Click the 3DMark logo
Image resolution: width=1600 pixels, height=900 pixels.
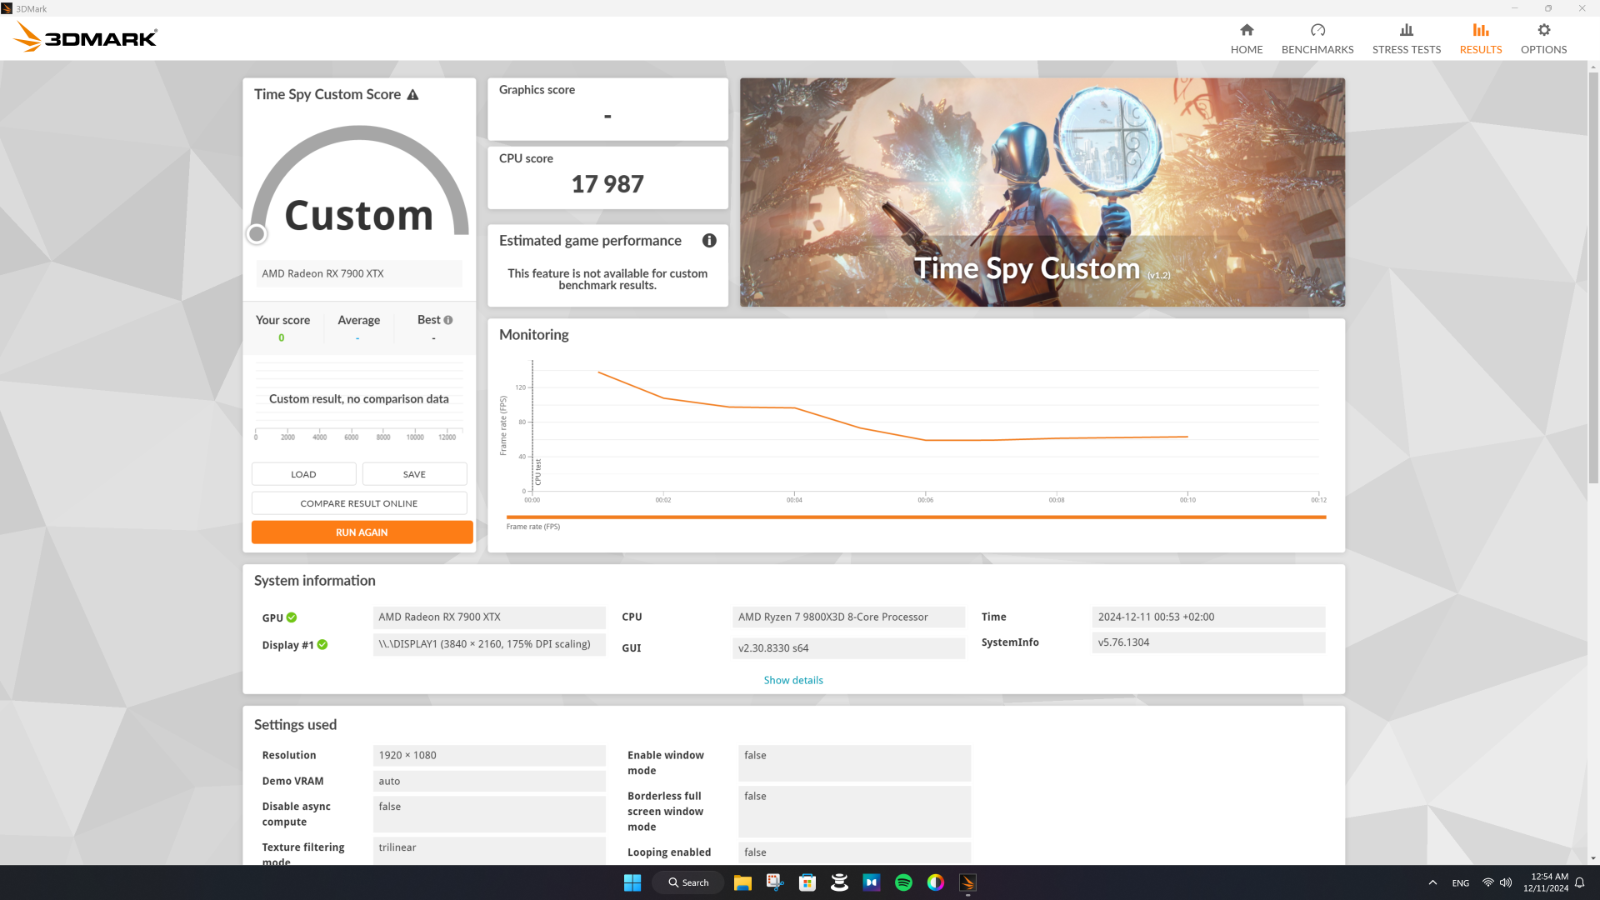pos(85,38)
